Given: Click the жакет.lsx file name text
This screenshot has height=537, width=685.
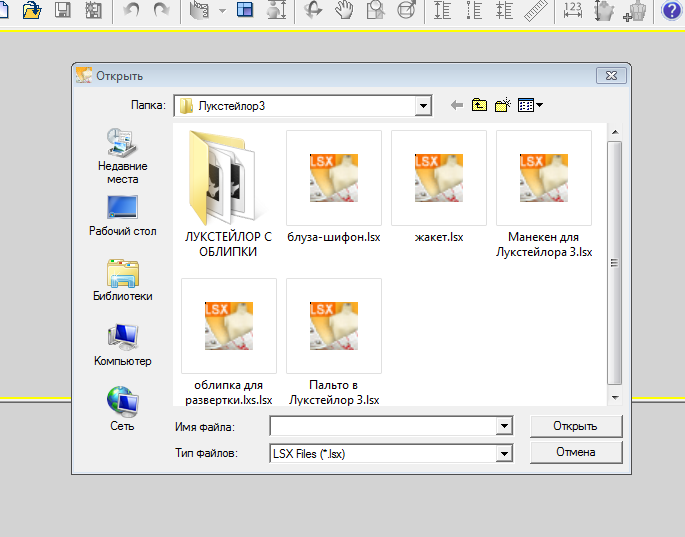Looking at the screenshot, I should point(439,237).
